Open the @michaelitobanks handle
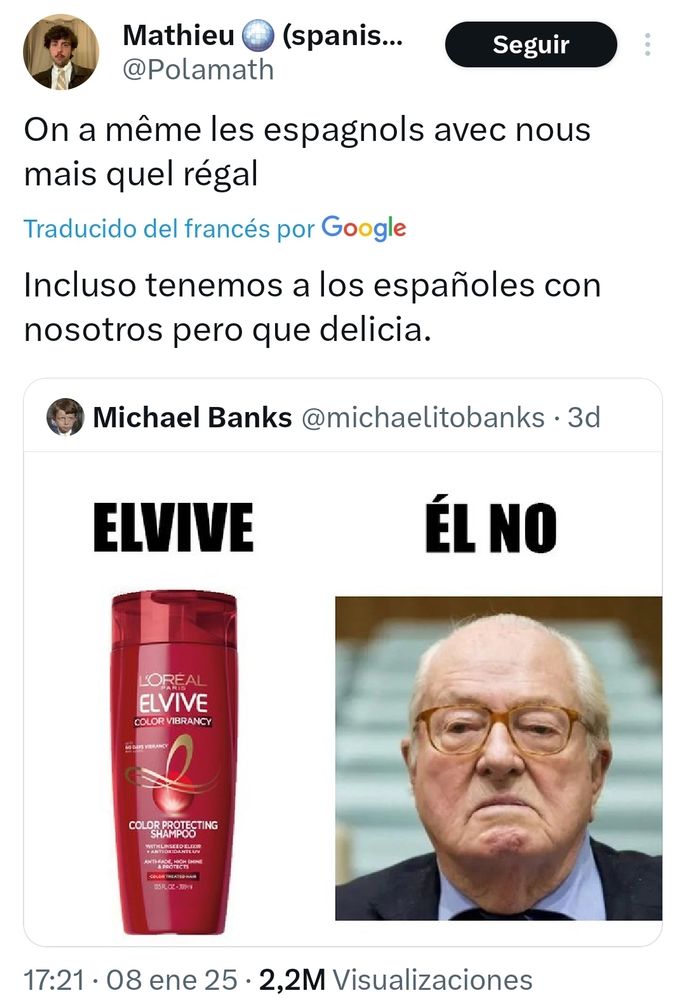Screen dimensions: 686x1000 (423, 417)
